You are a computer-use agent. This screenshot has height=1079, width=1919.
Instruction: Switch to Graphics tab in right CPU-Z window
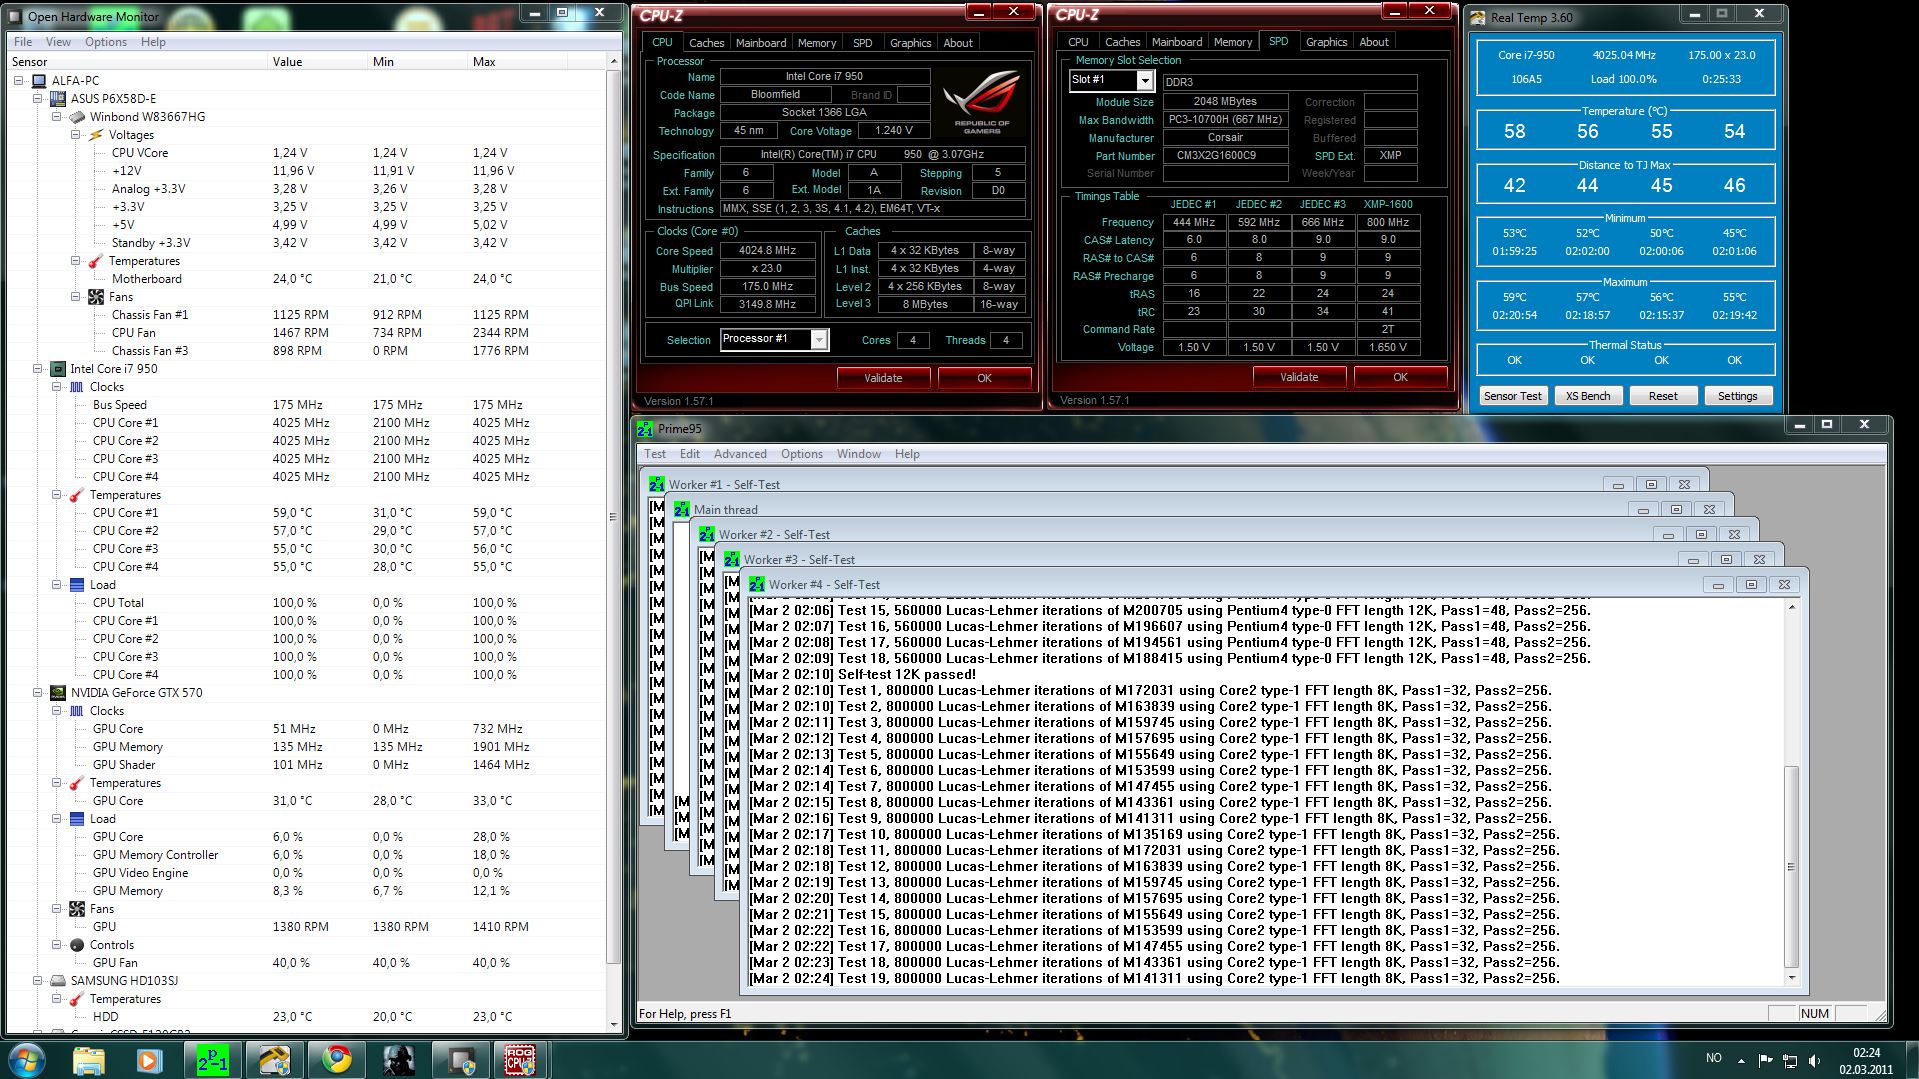[x=1326, y=42]
